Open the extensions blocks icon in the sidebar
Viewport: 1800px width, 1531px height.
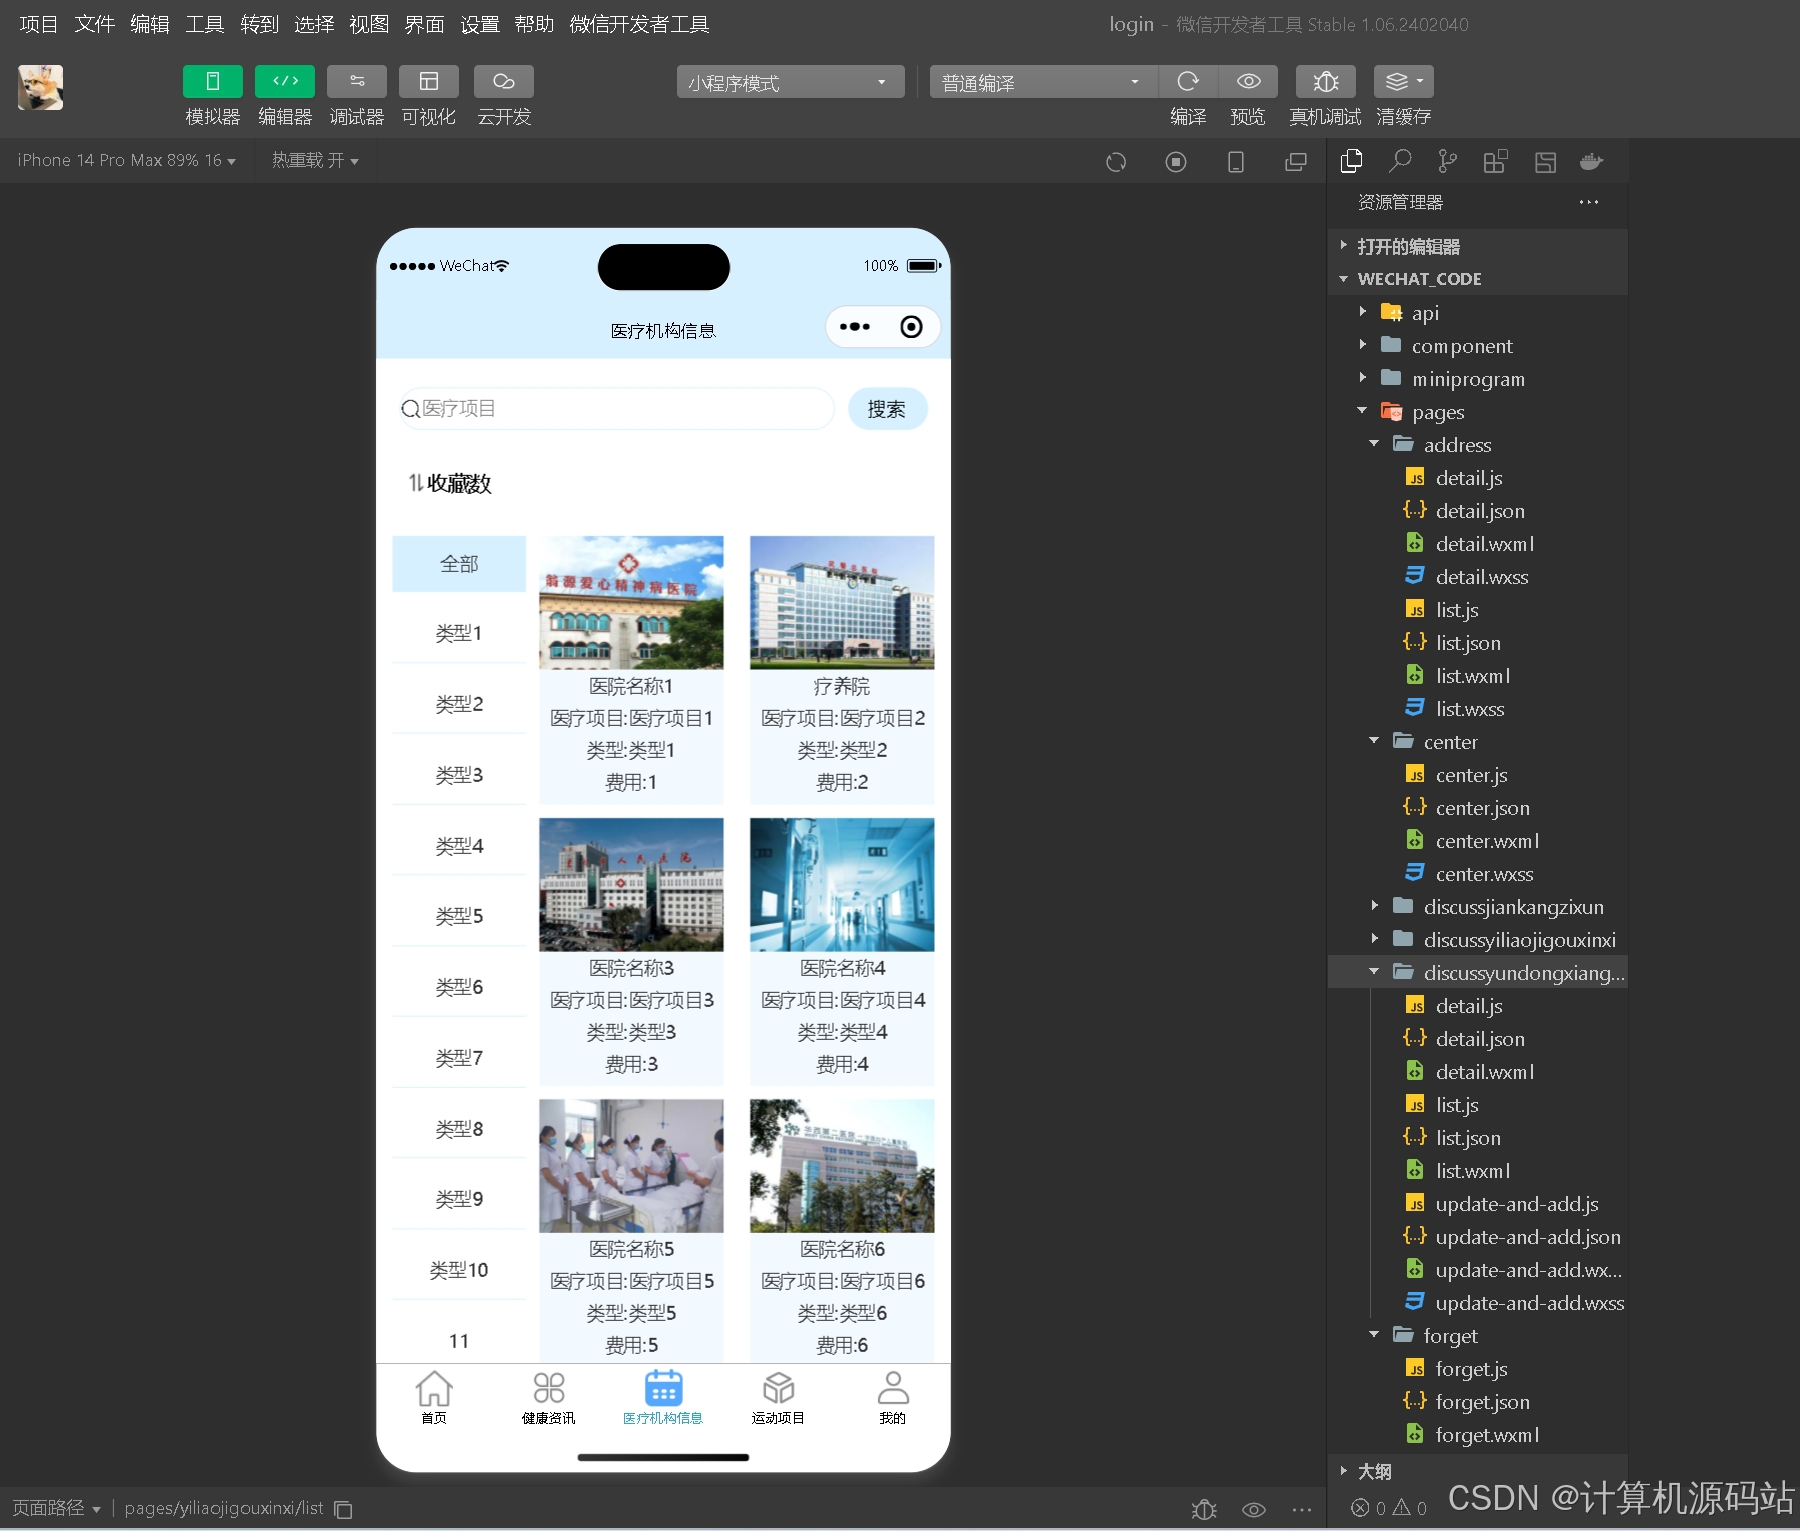[x=1495, y=161]
